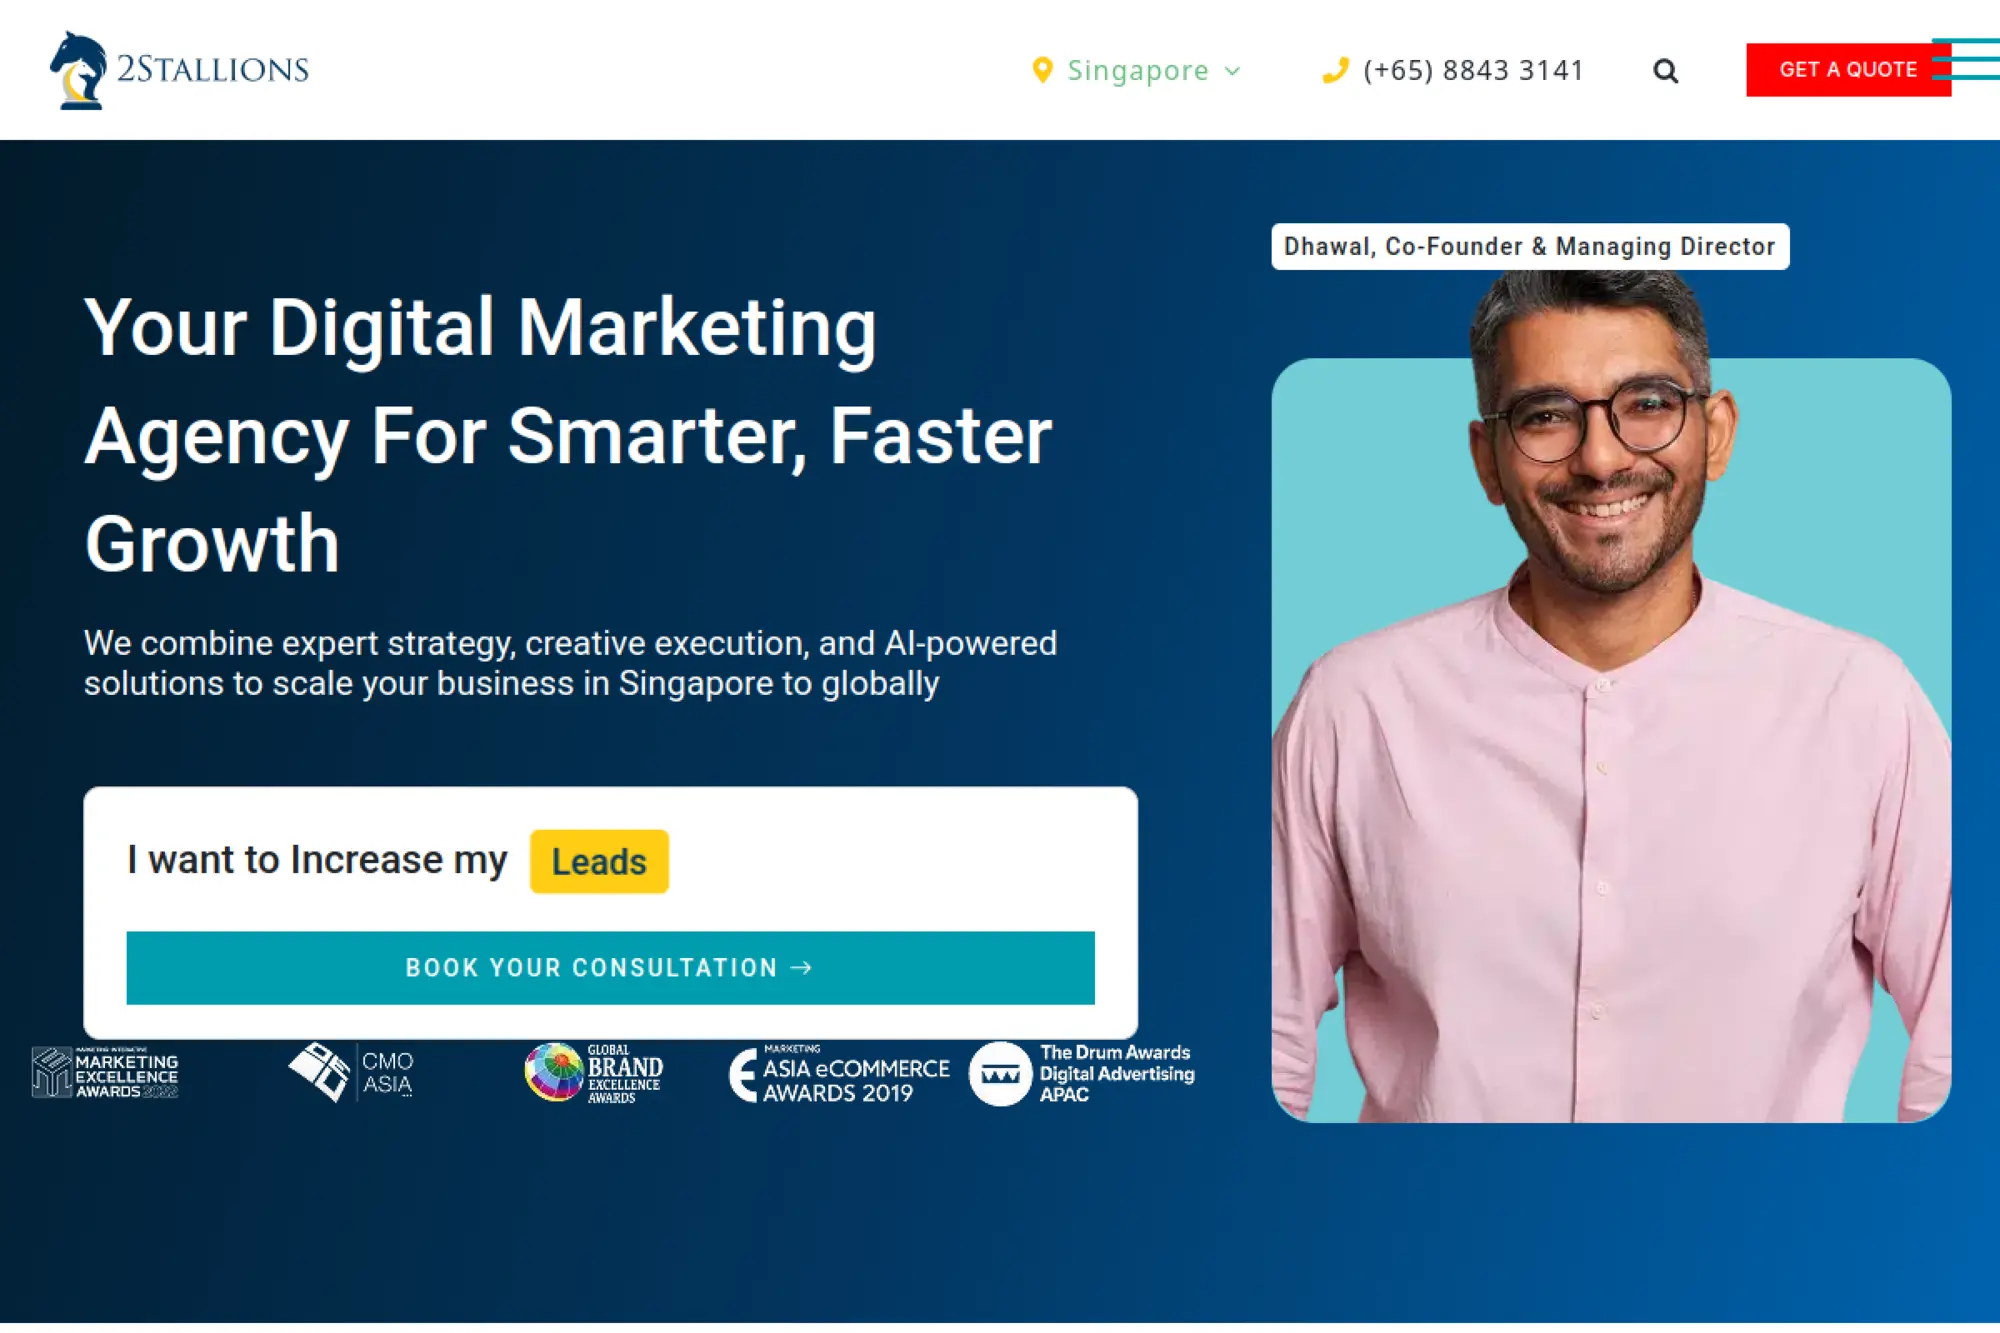
Task: Expand the Singapore location dropdown
Action: pyautogui.click(x=1137, y=70)
